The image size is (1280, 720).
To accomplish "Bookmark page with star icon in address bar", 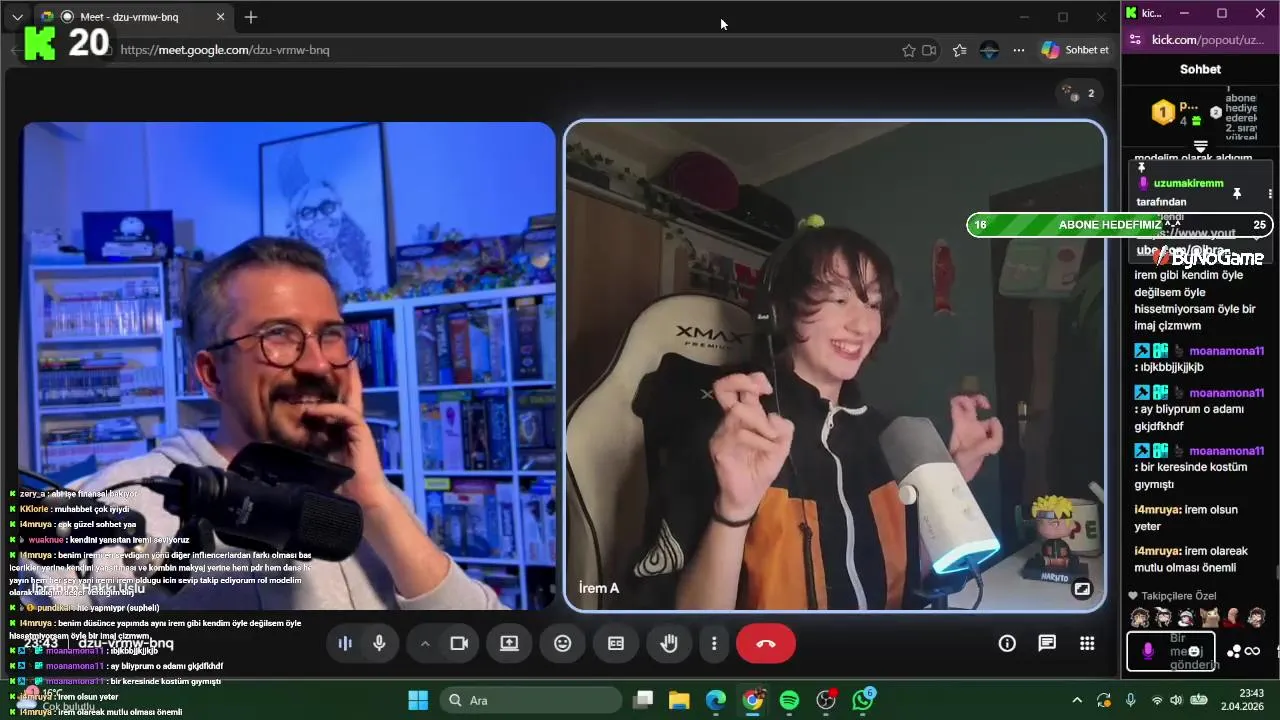I will point(908,50).
